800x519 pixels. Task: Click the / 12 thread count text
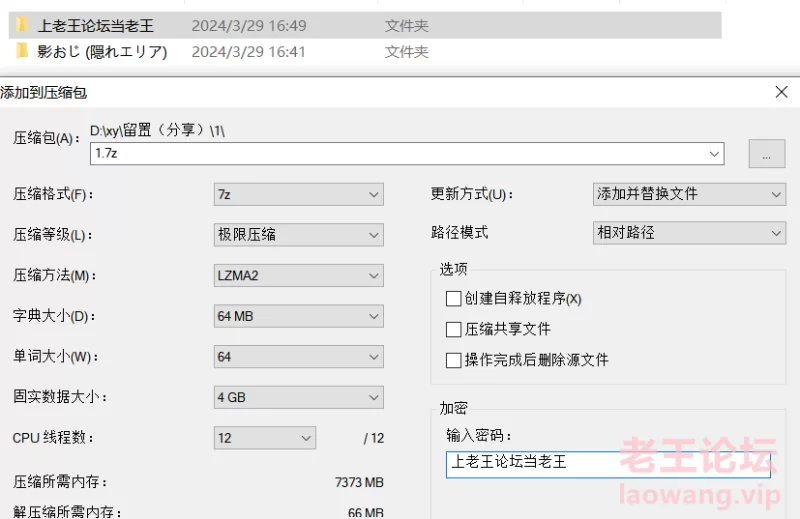pyautogui.click(x=373, y=438)
